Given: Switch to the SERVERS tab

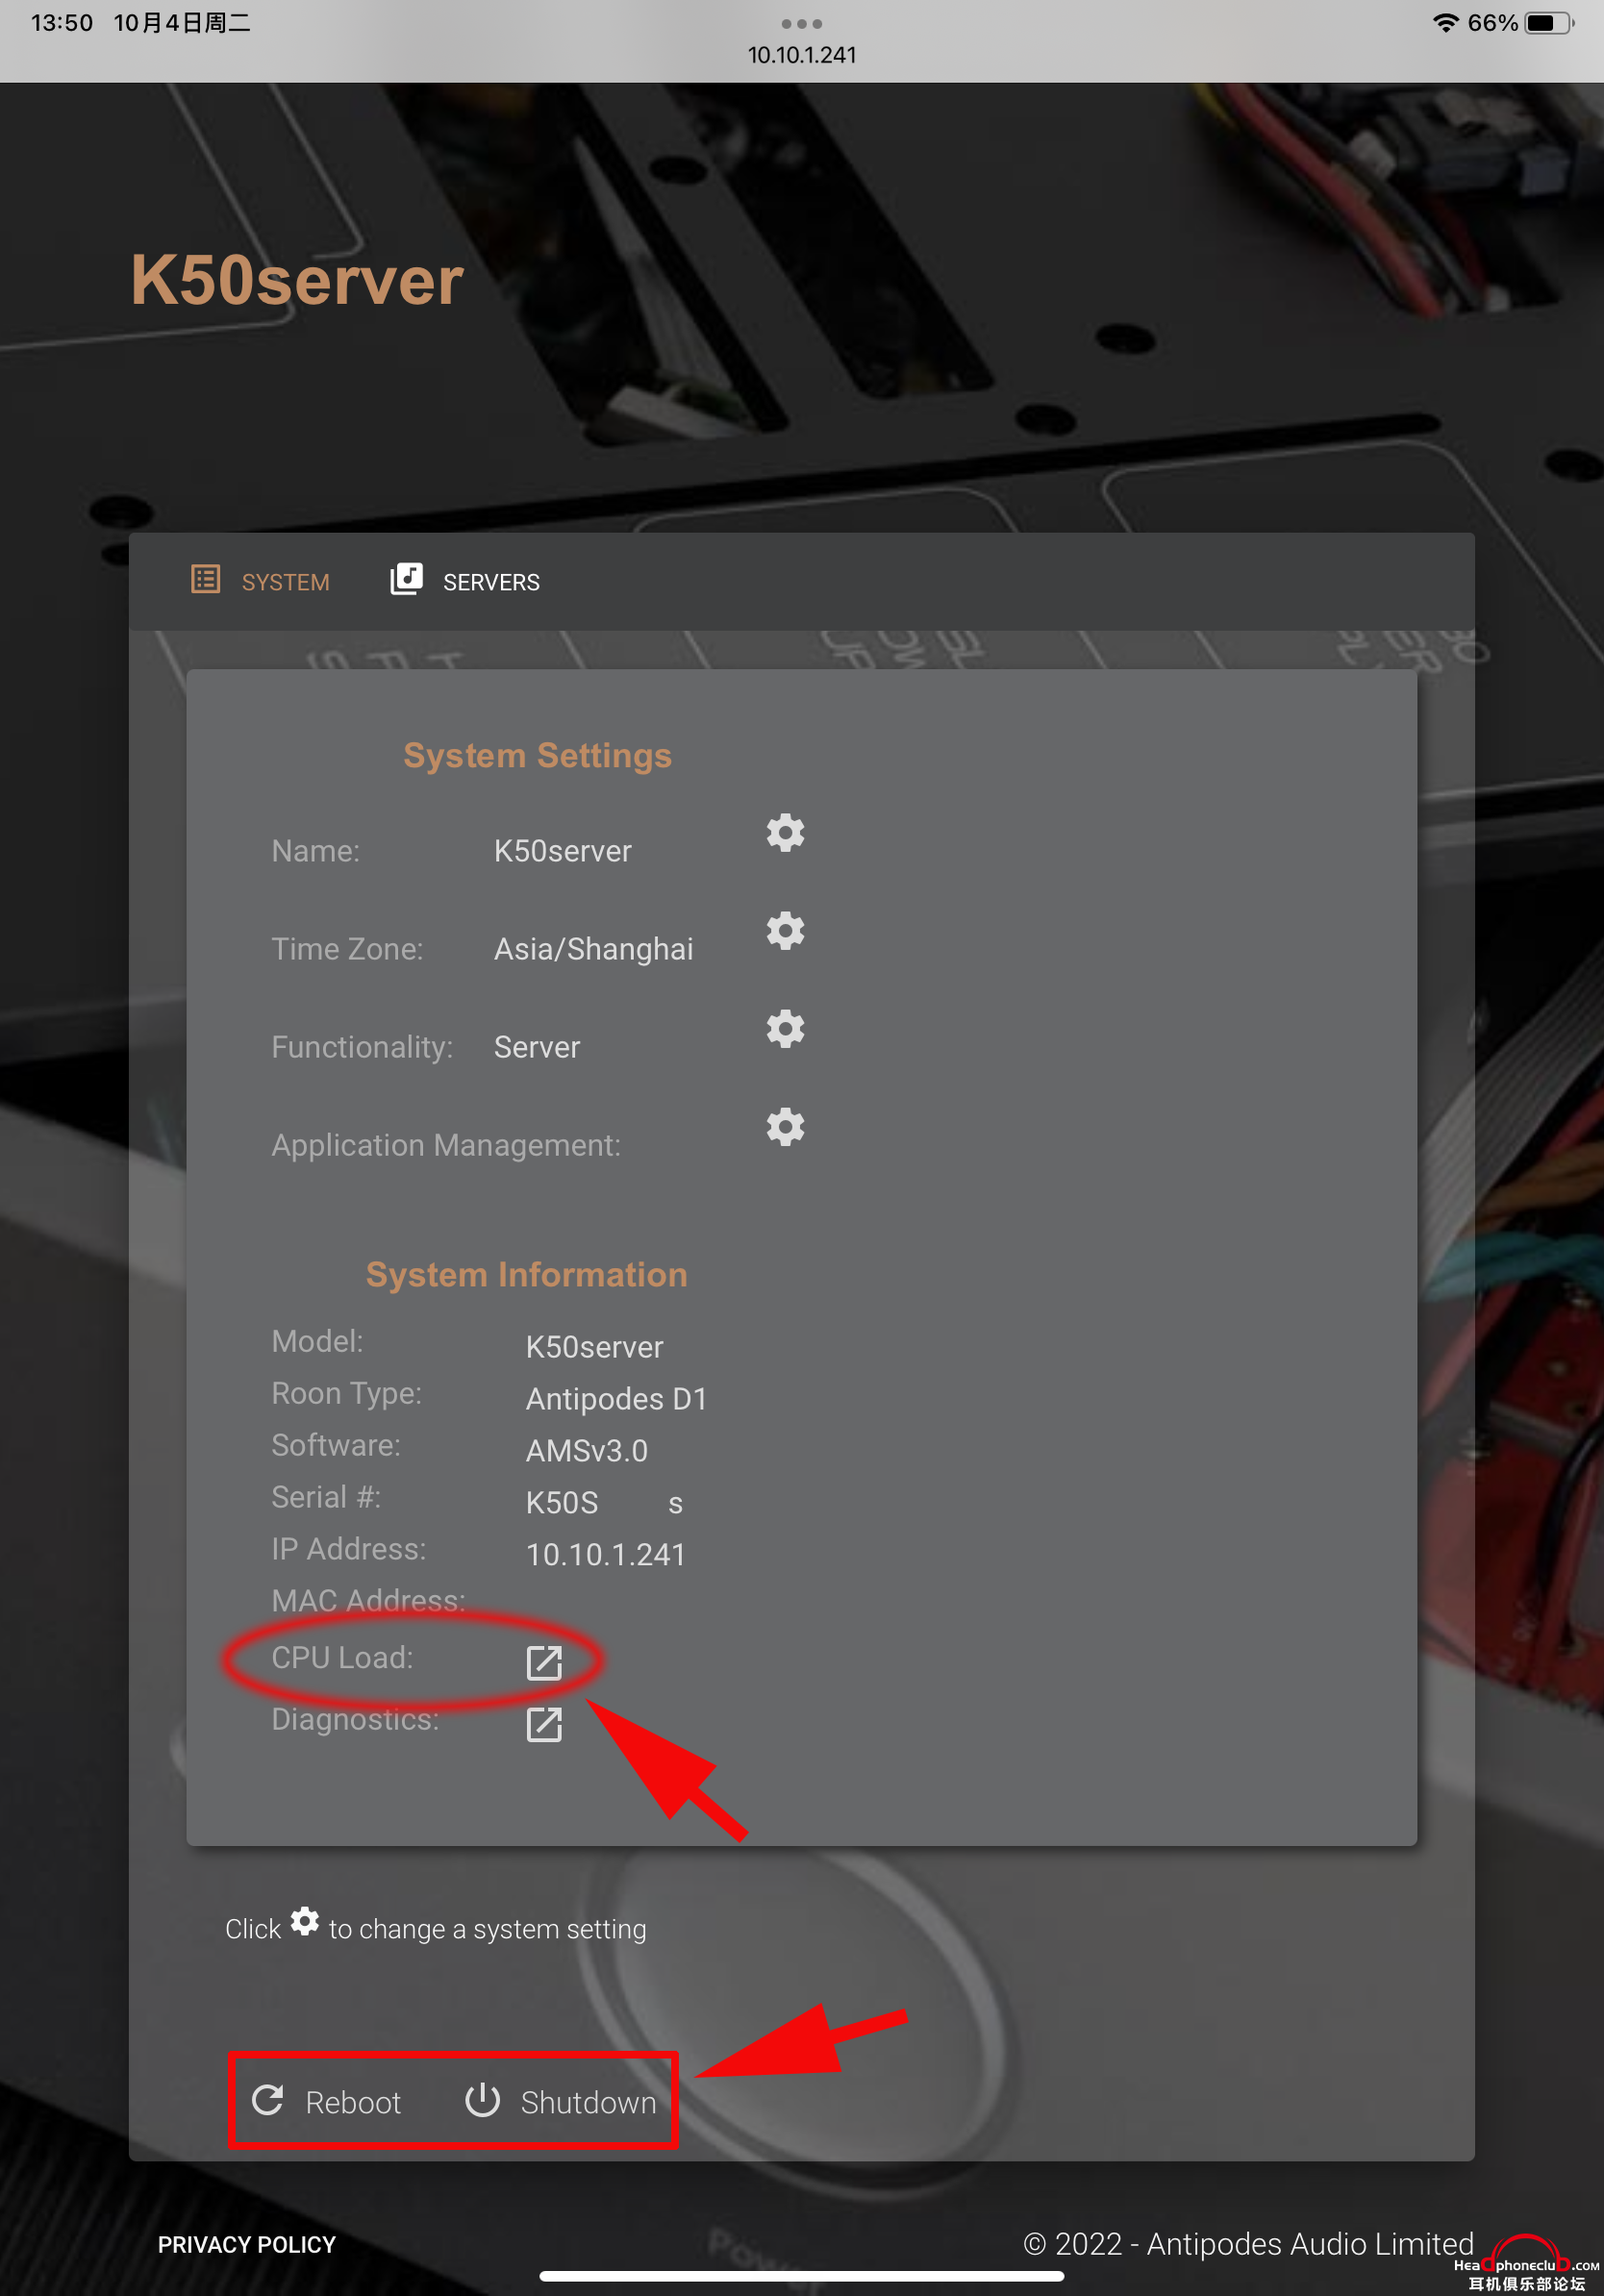Looking at the screenshot, I should [466, 581].
